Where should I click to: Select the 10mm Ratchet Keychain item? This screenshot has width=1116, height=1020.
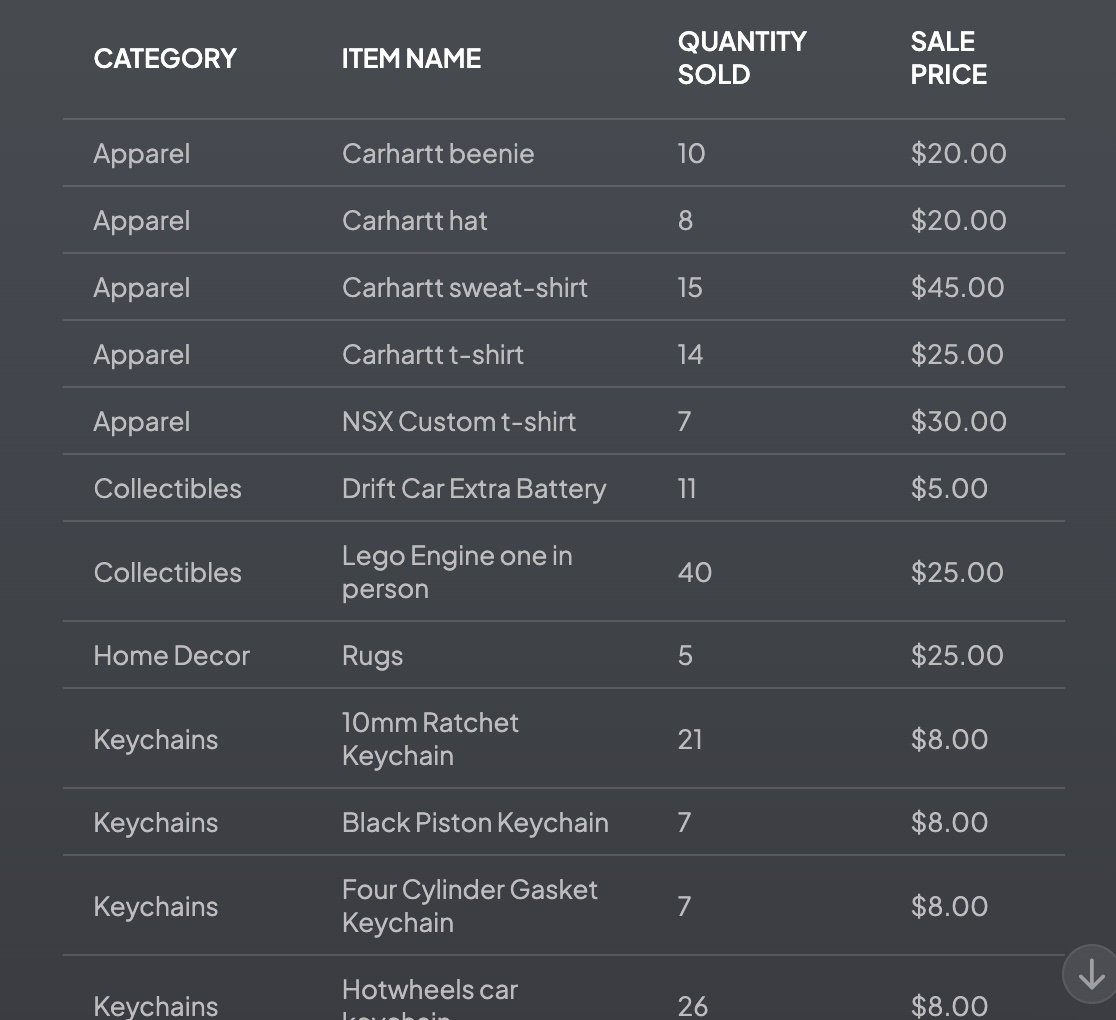[430, 739]
